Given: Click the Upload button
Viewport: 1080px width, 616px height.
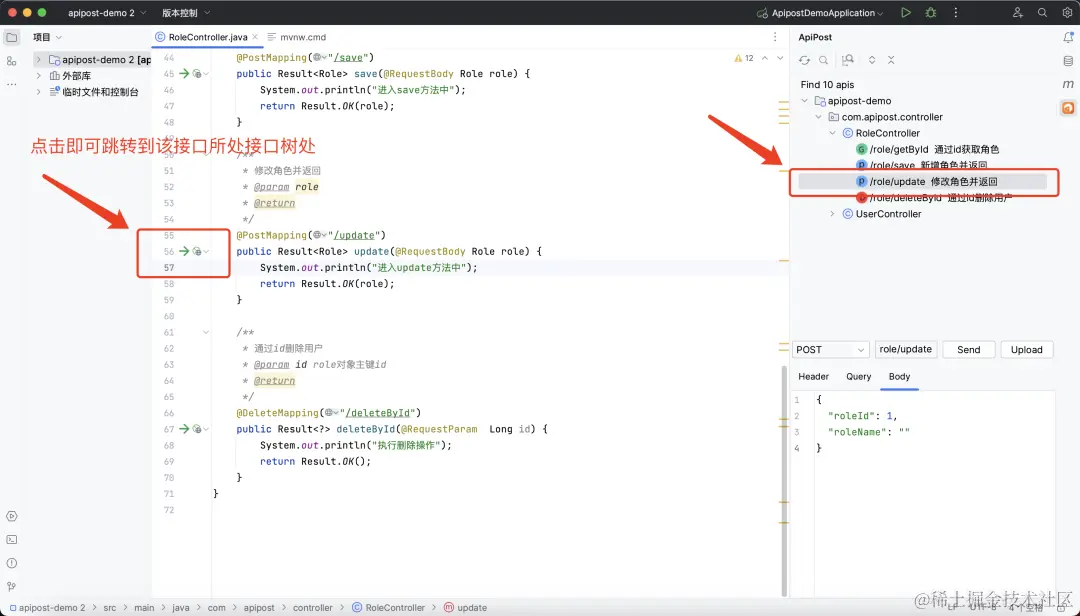Looking at the screenshot, I should [x=1026, y=349].
